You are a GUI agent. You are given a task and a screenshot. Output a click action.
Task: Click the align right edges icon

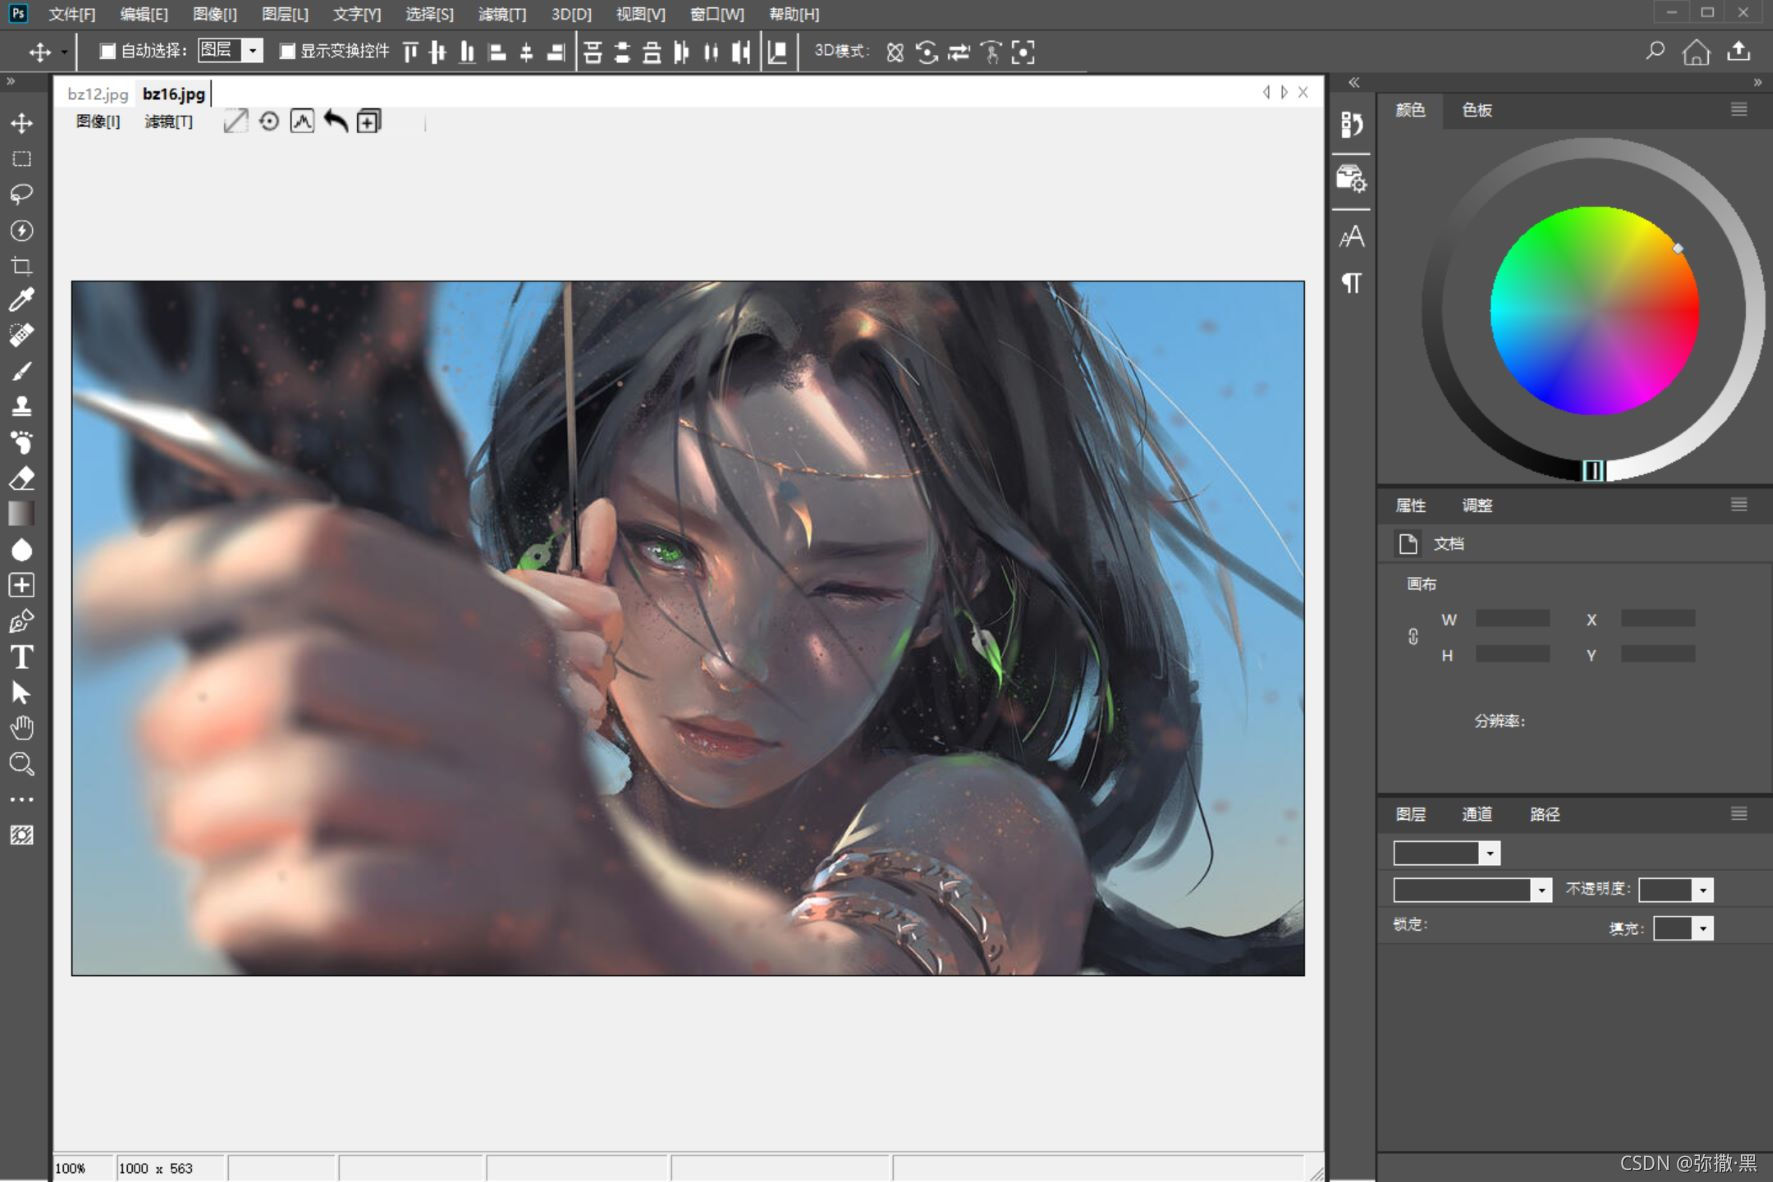click(556, 52)
